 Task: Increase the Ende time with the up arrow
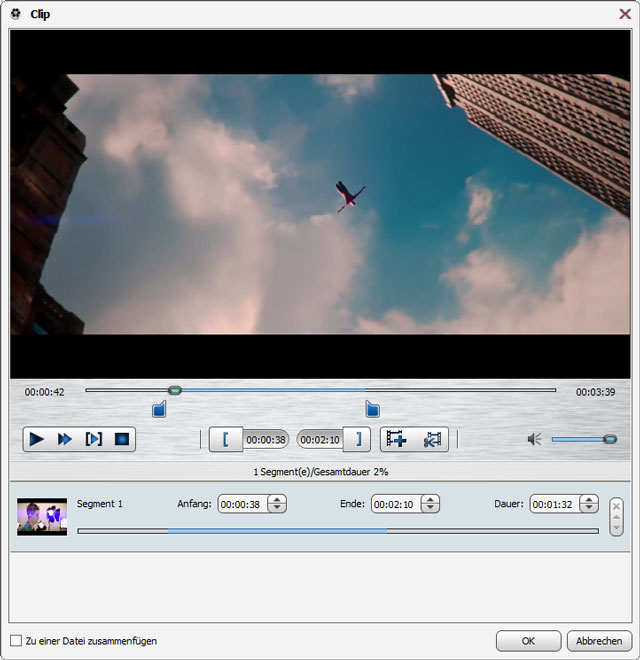[430, 500]
